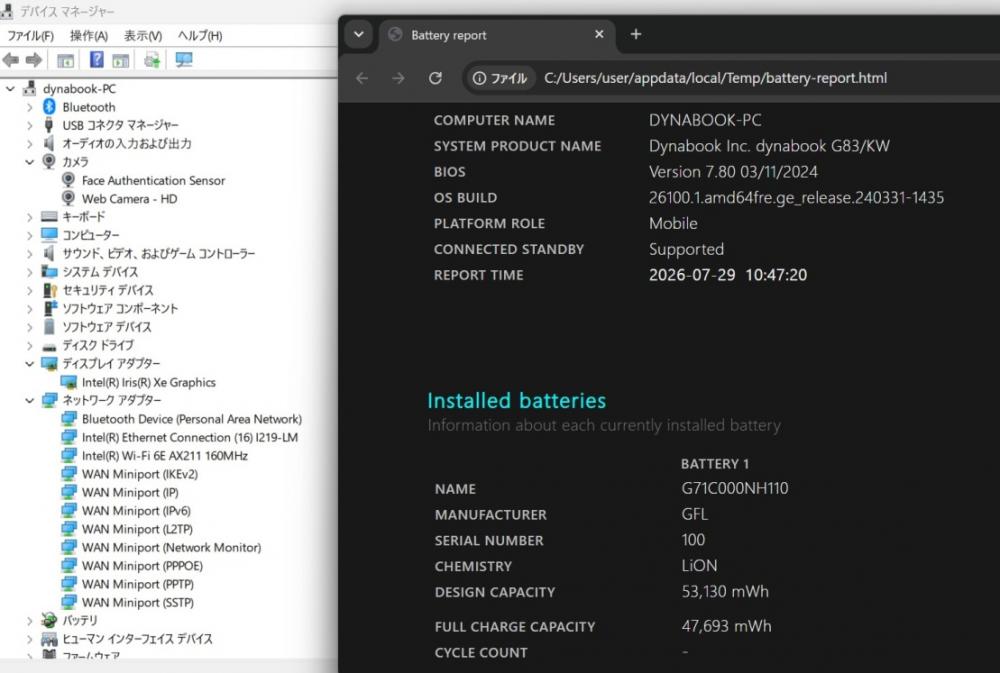Click the browser forward arrow
The width and height of the screenshot is (1000, 673).
click(399, 78)
